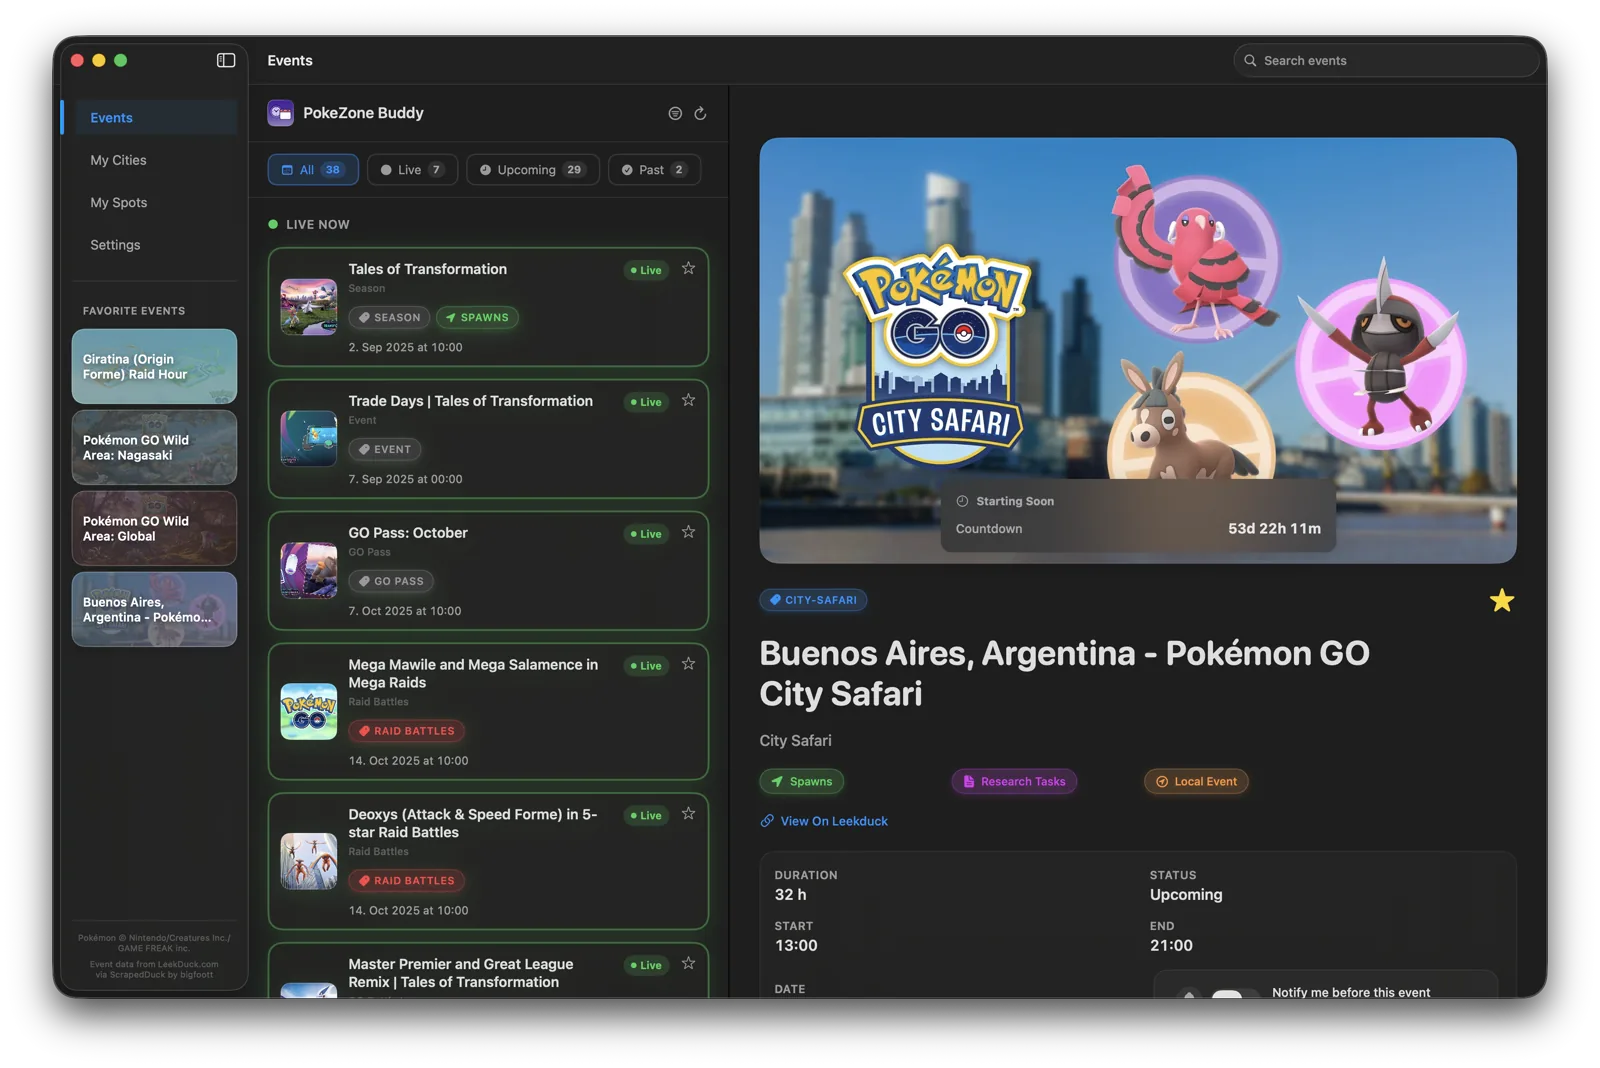Click the START time '13:00'
Viewport: 1600px width, 1068px height.
pos(796,946)
